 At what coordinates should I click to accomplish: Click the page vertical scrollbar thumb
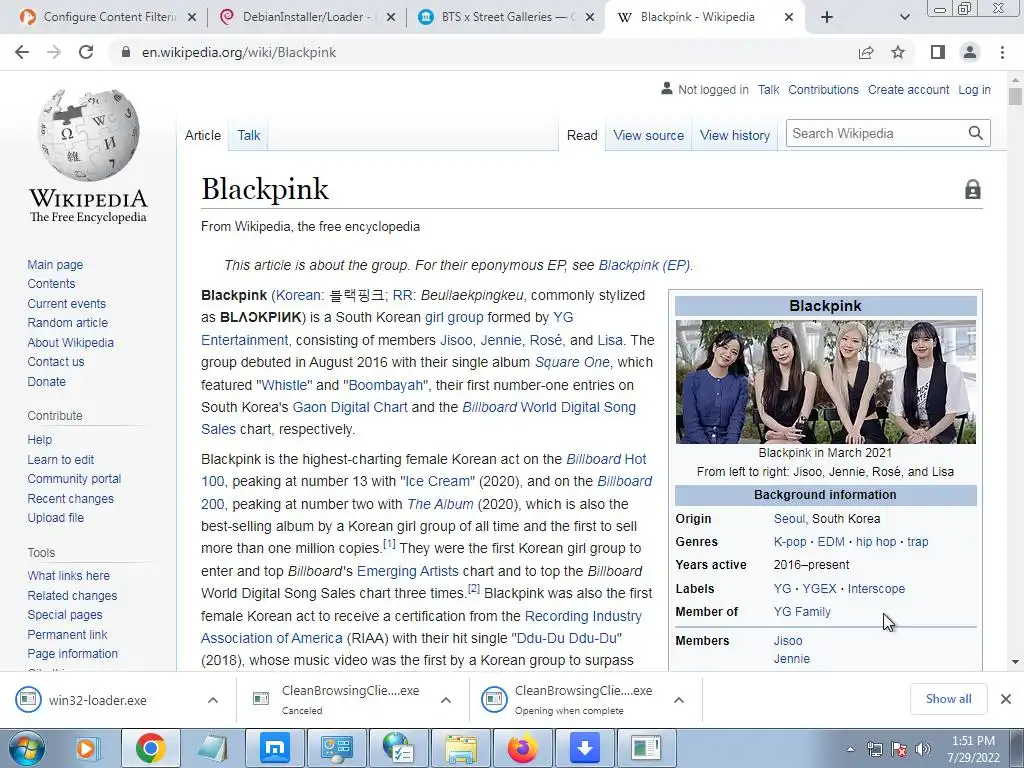(x=1014, y=96)
